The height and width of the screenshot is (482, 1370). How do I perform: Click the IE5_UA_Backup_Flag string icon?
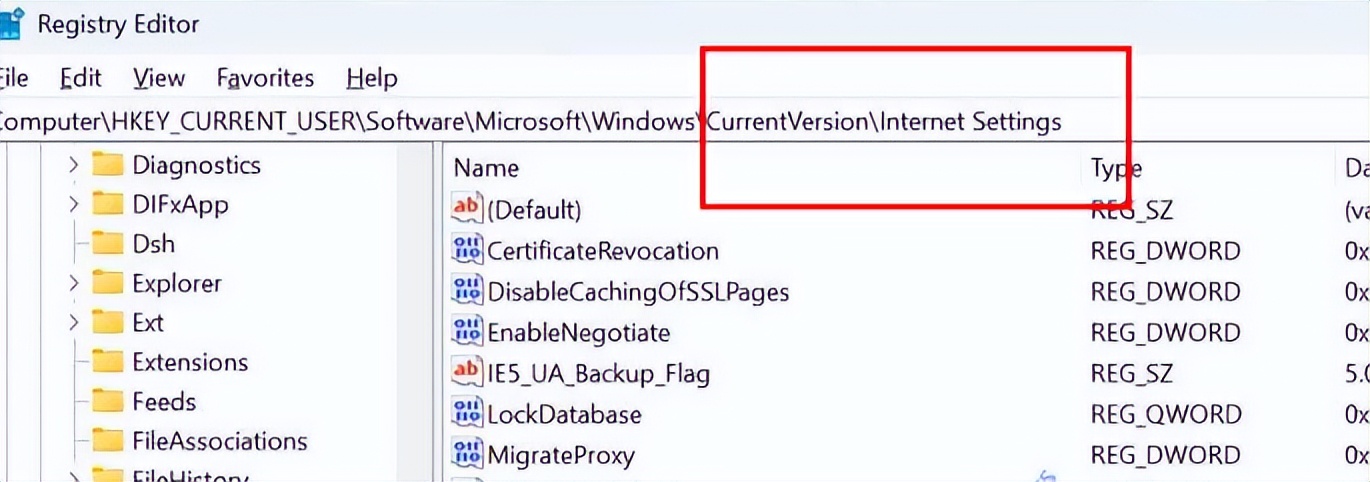(467, 373)
